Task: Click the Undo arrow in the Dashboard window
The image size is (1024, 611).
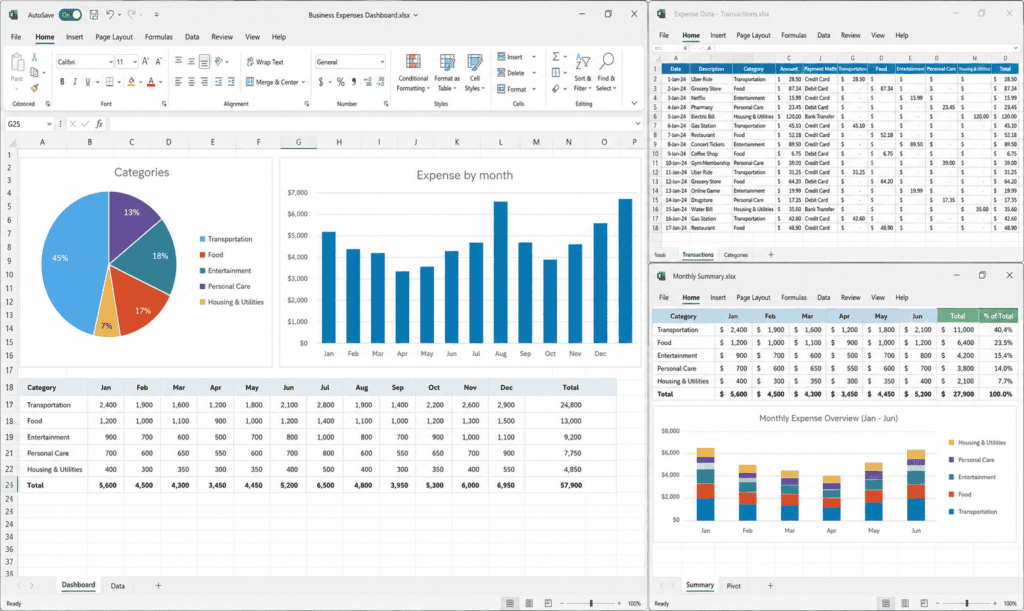Action: [110, 14]
